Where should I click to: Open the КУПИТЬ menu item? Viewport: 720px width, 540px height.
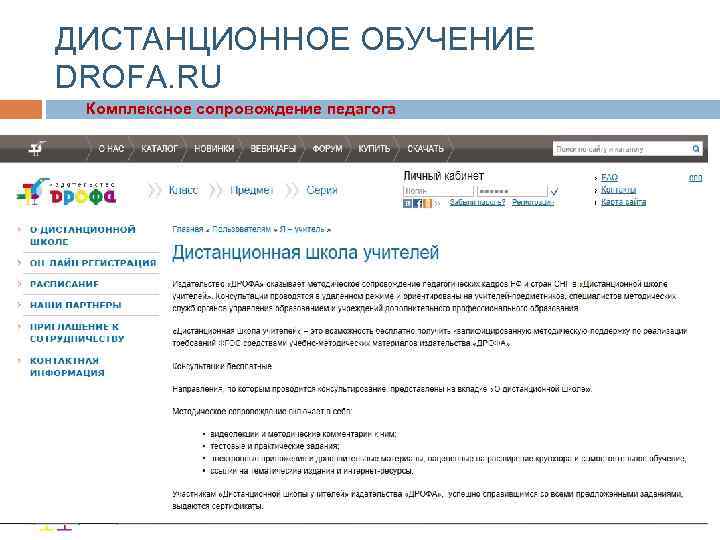tap(374, 149)
